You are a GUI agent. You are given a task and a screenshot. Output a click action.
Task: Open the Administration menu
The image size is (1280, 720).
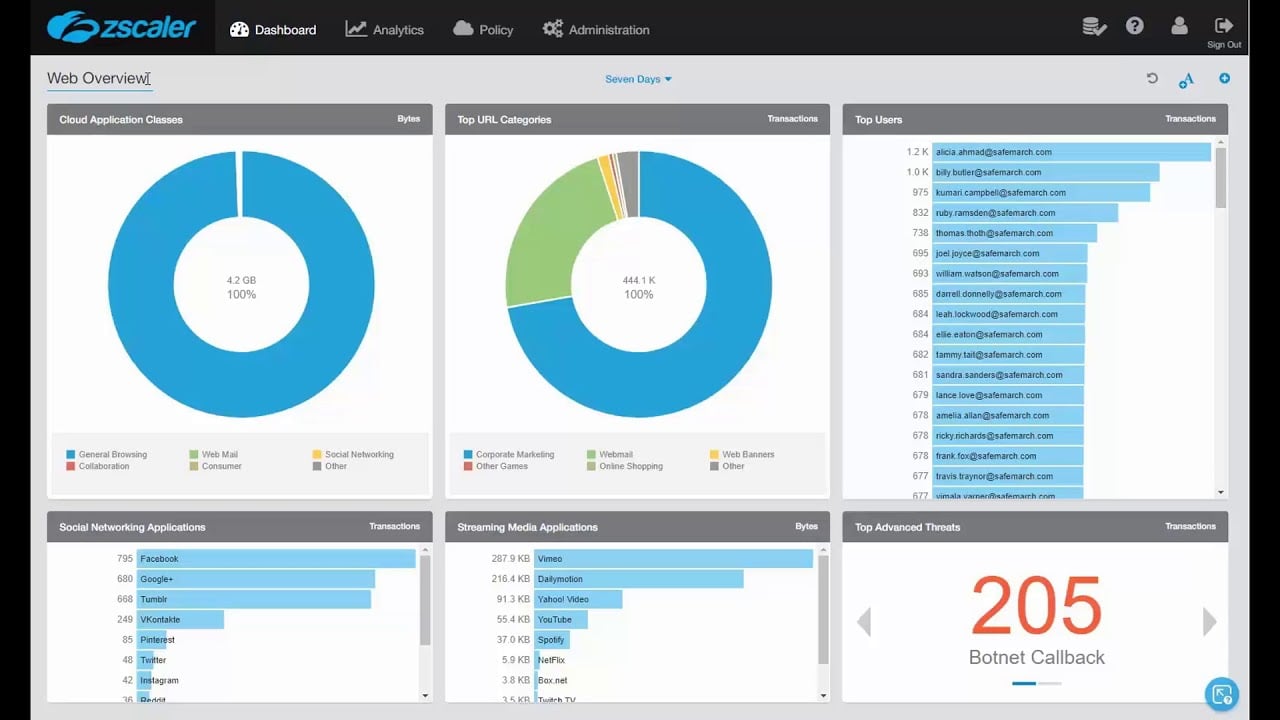[x=596, y=29]
